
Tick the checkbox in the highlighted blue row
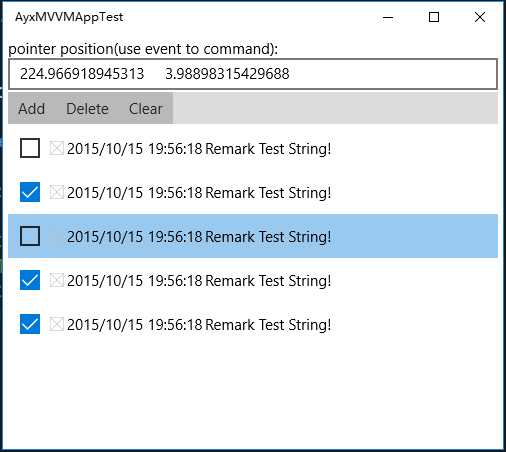pos(30,236)
